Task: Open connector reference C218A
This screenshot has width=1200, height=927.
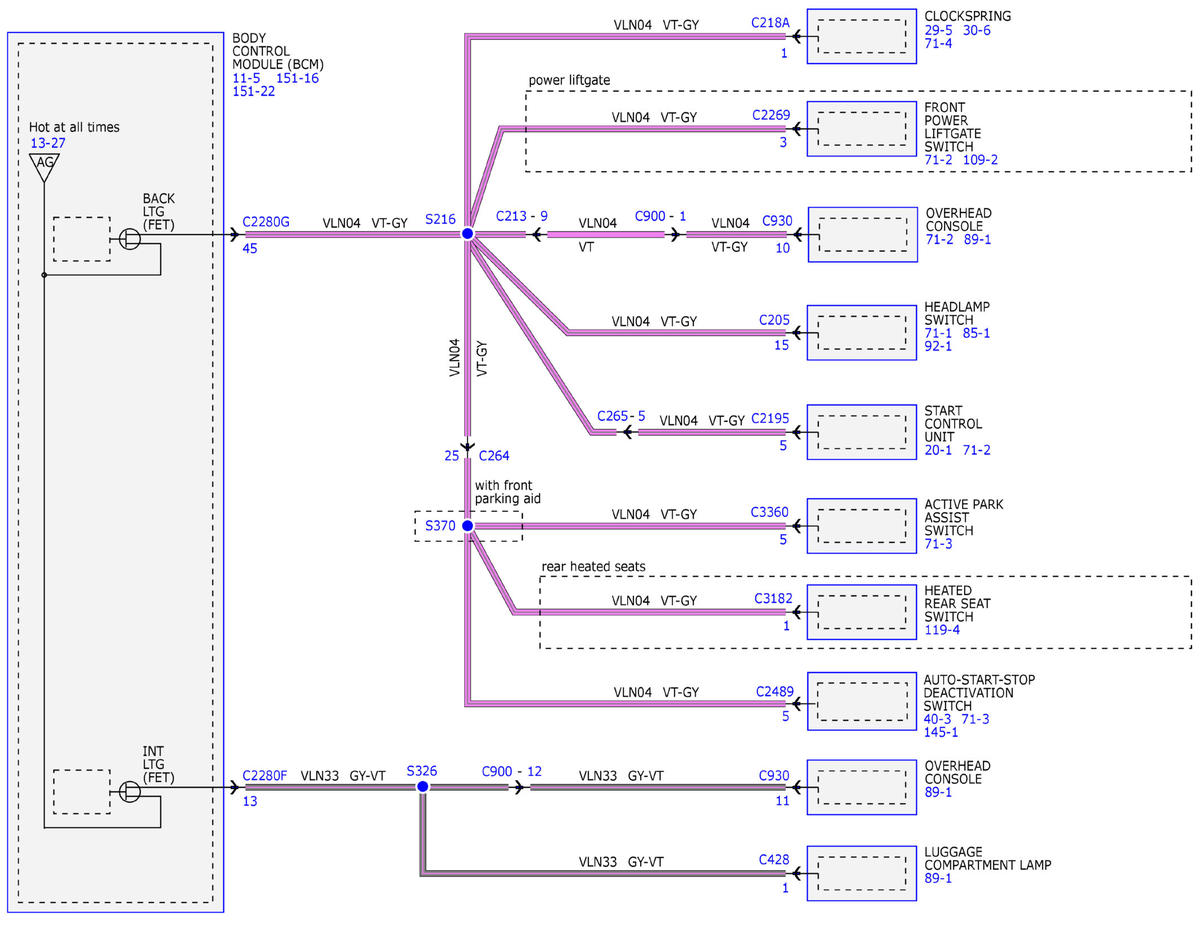Action: [x=770, y=22]
